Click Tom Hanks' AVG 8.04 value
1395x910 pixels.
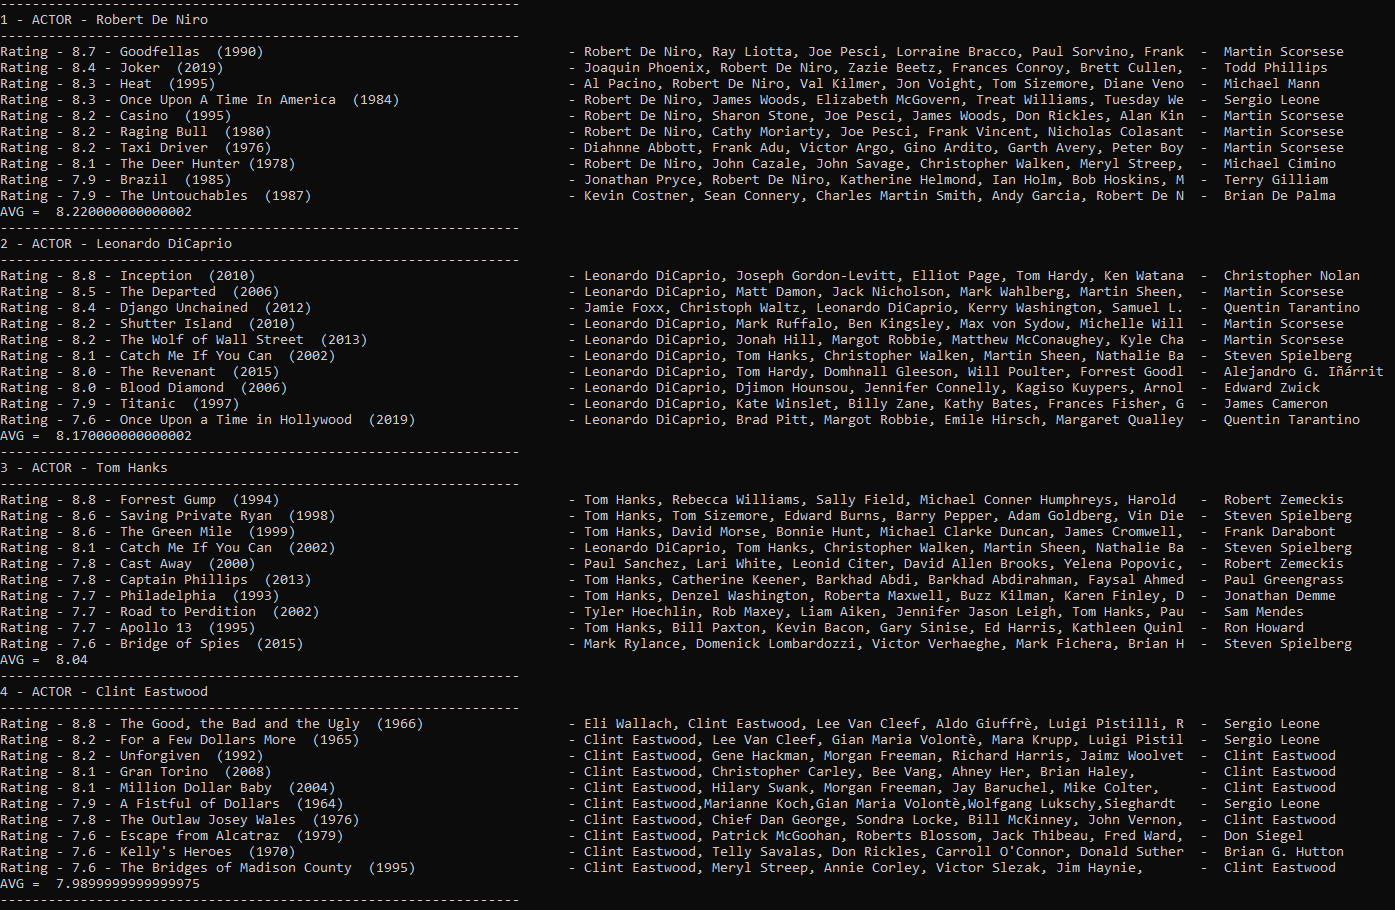click(x=71, y=660)
